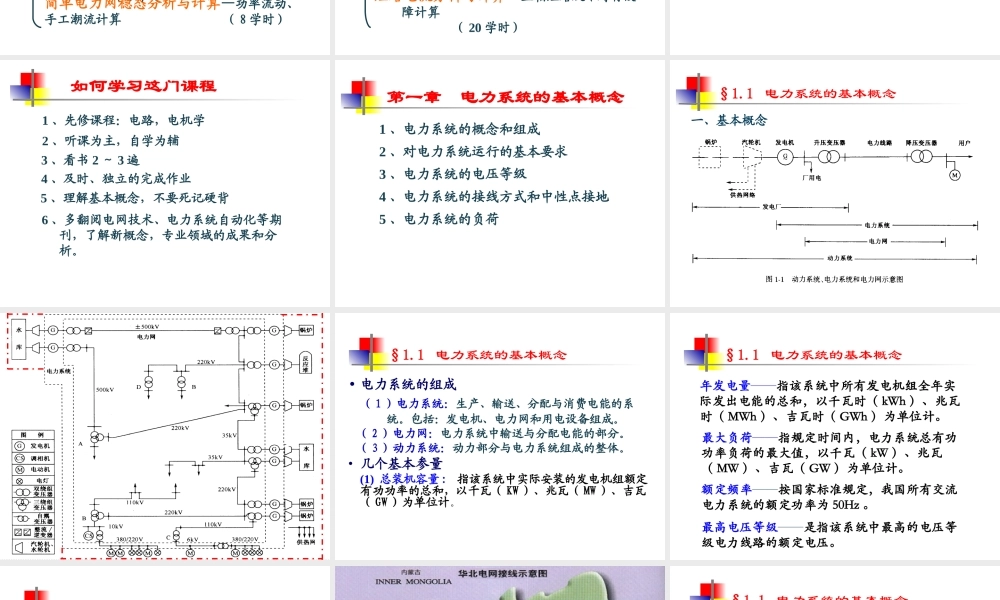Viewport: 1000px width, 600px height.
Task: Click the 汽轮机/水轮机 legend symbol
Action: (x=17, y=545)
